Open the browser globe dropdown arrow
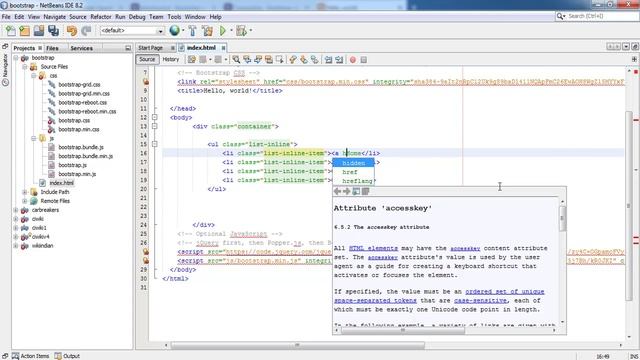The image size is (640, 360). point(183,31)
